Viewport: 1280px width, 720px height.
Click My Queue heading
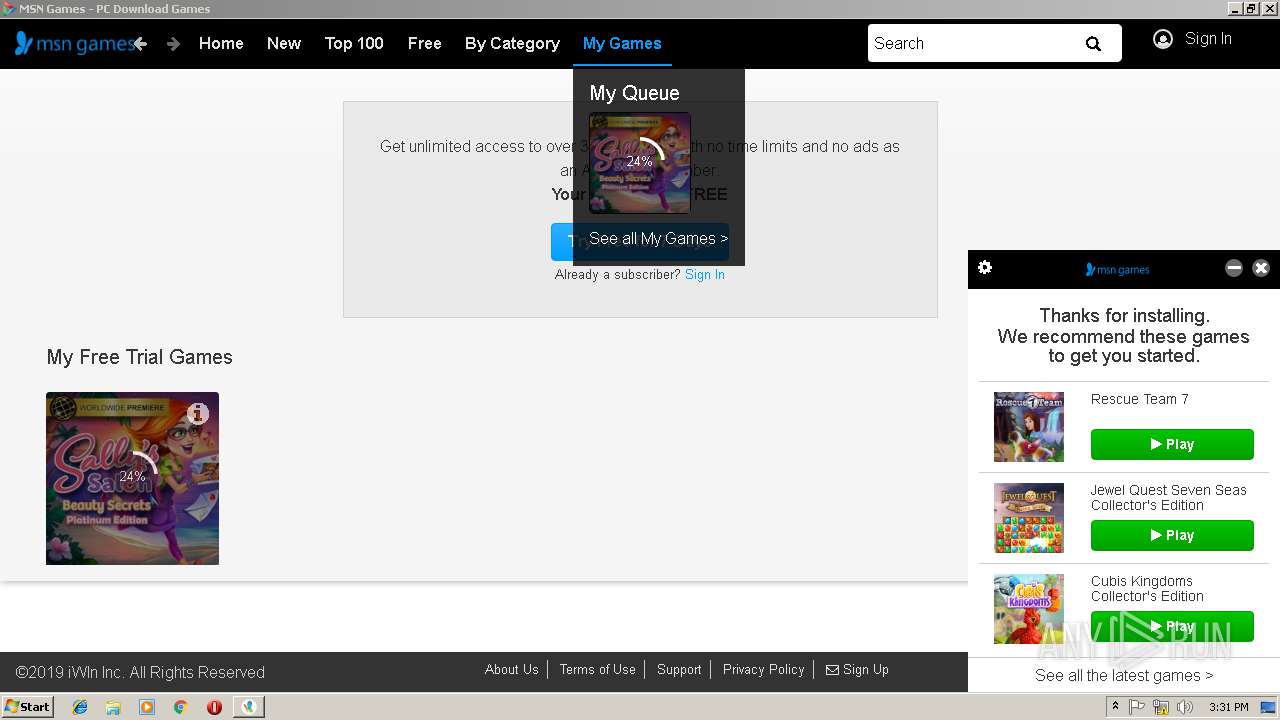pos(634,93)
